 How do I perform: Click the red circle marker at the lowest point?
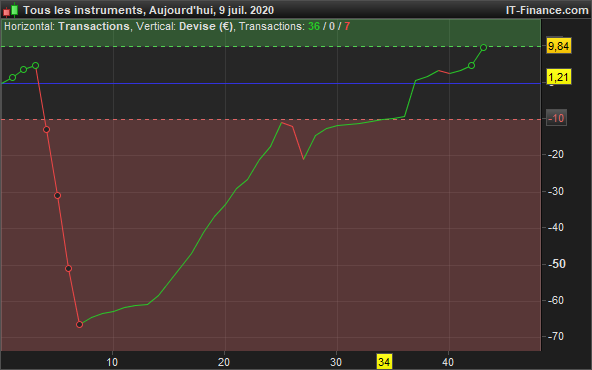[79, 324]
